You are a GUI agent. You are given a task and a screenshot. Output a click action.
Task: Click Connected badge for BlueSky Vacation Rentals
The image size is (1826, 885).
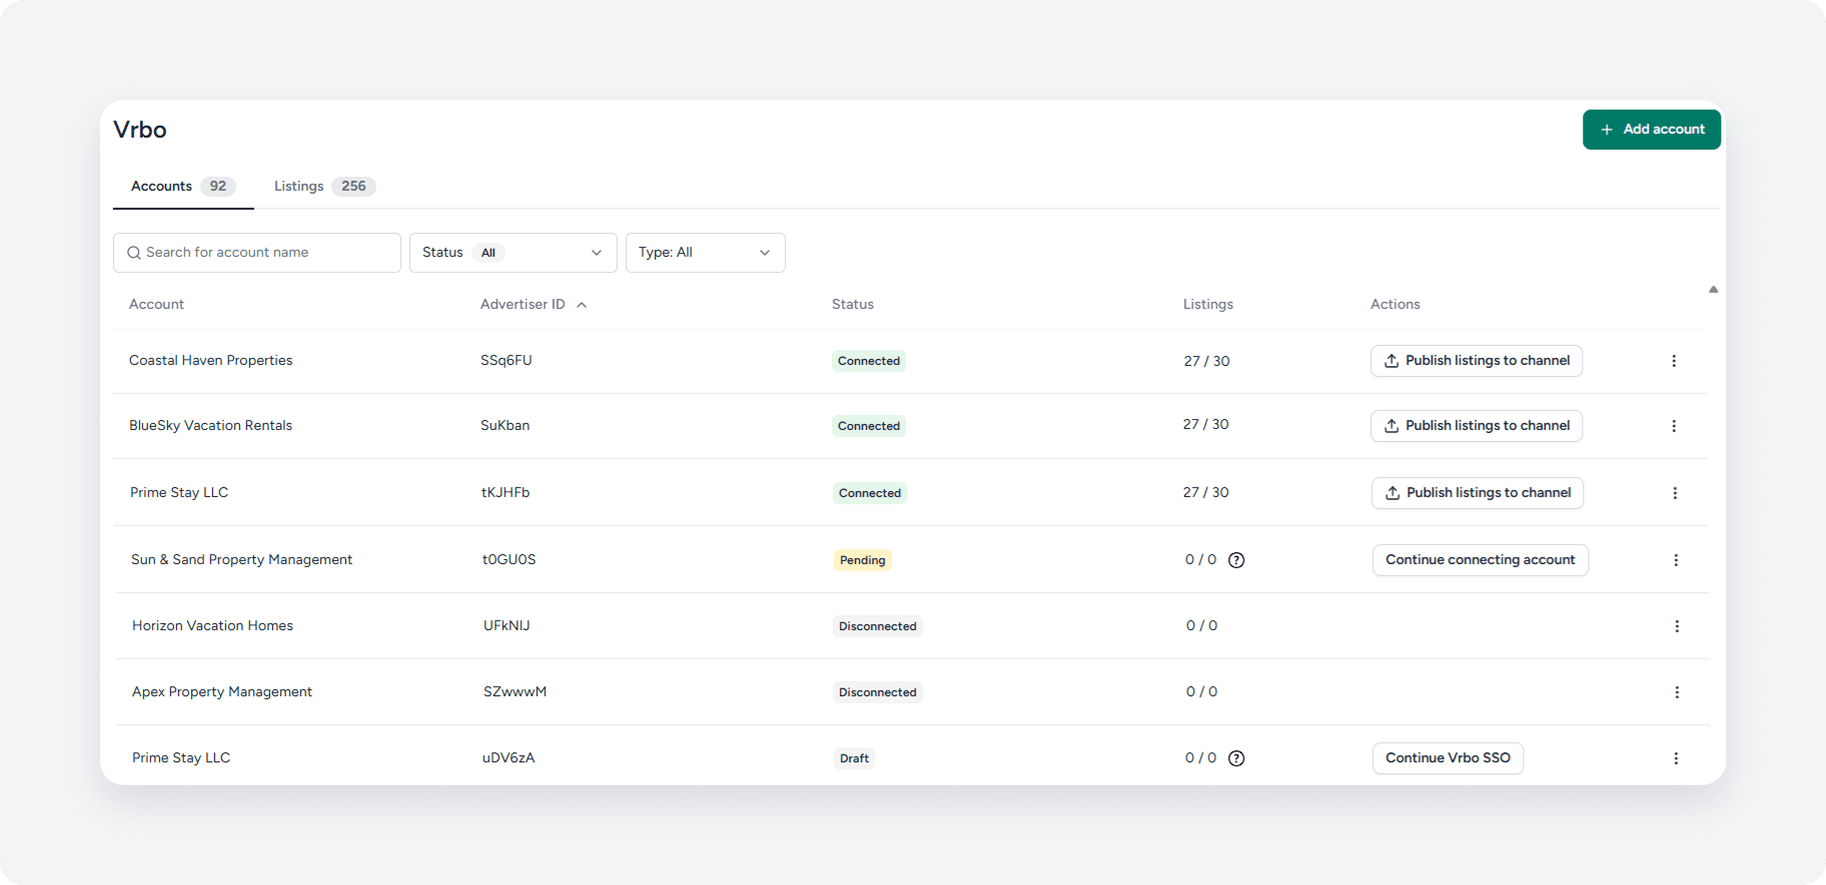coord(869,426)
